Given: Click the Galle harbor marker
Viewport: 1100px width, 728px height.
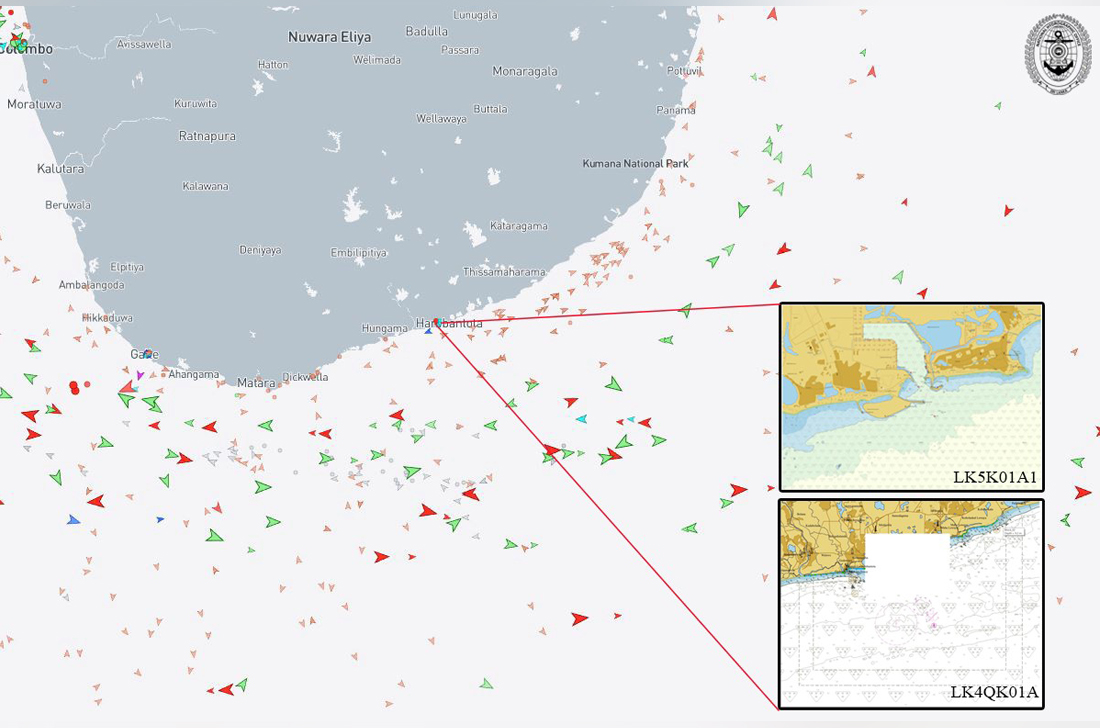Looking at the screenshot, I should (148, 354).
